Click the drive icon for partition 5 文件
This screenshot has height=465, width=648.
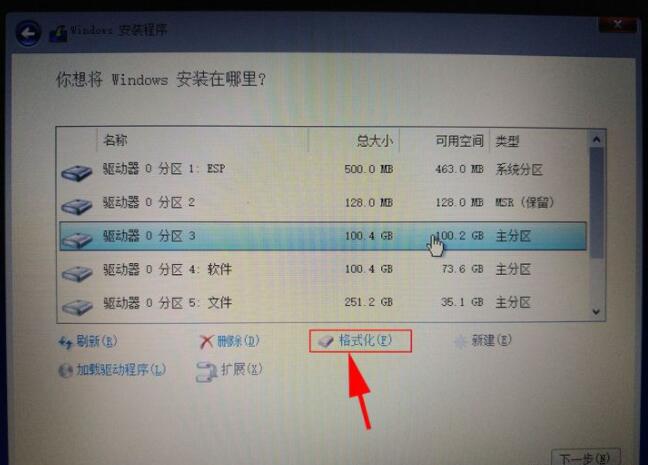[x=77, y=307]
